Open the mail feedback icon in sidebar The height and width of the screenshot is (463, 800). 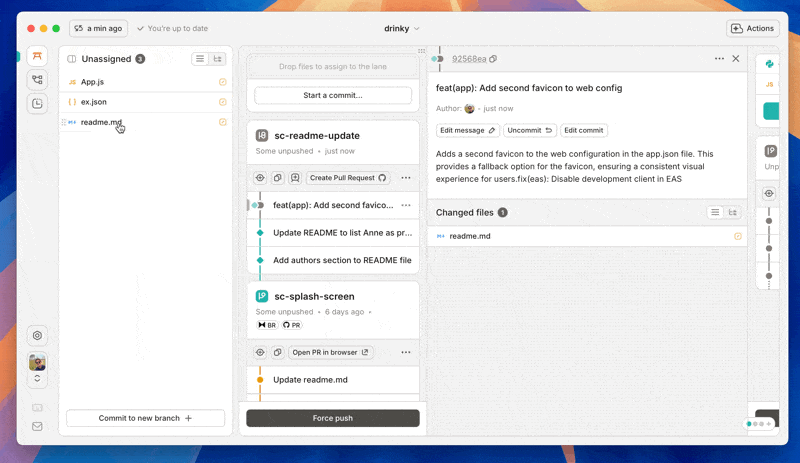(37, 426)
